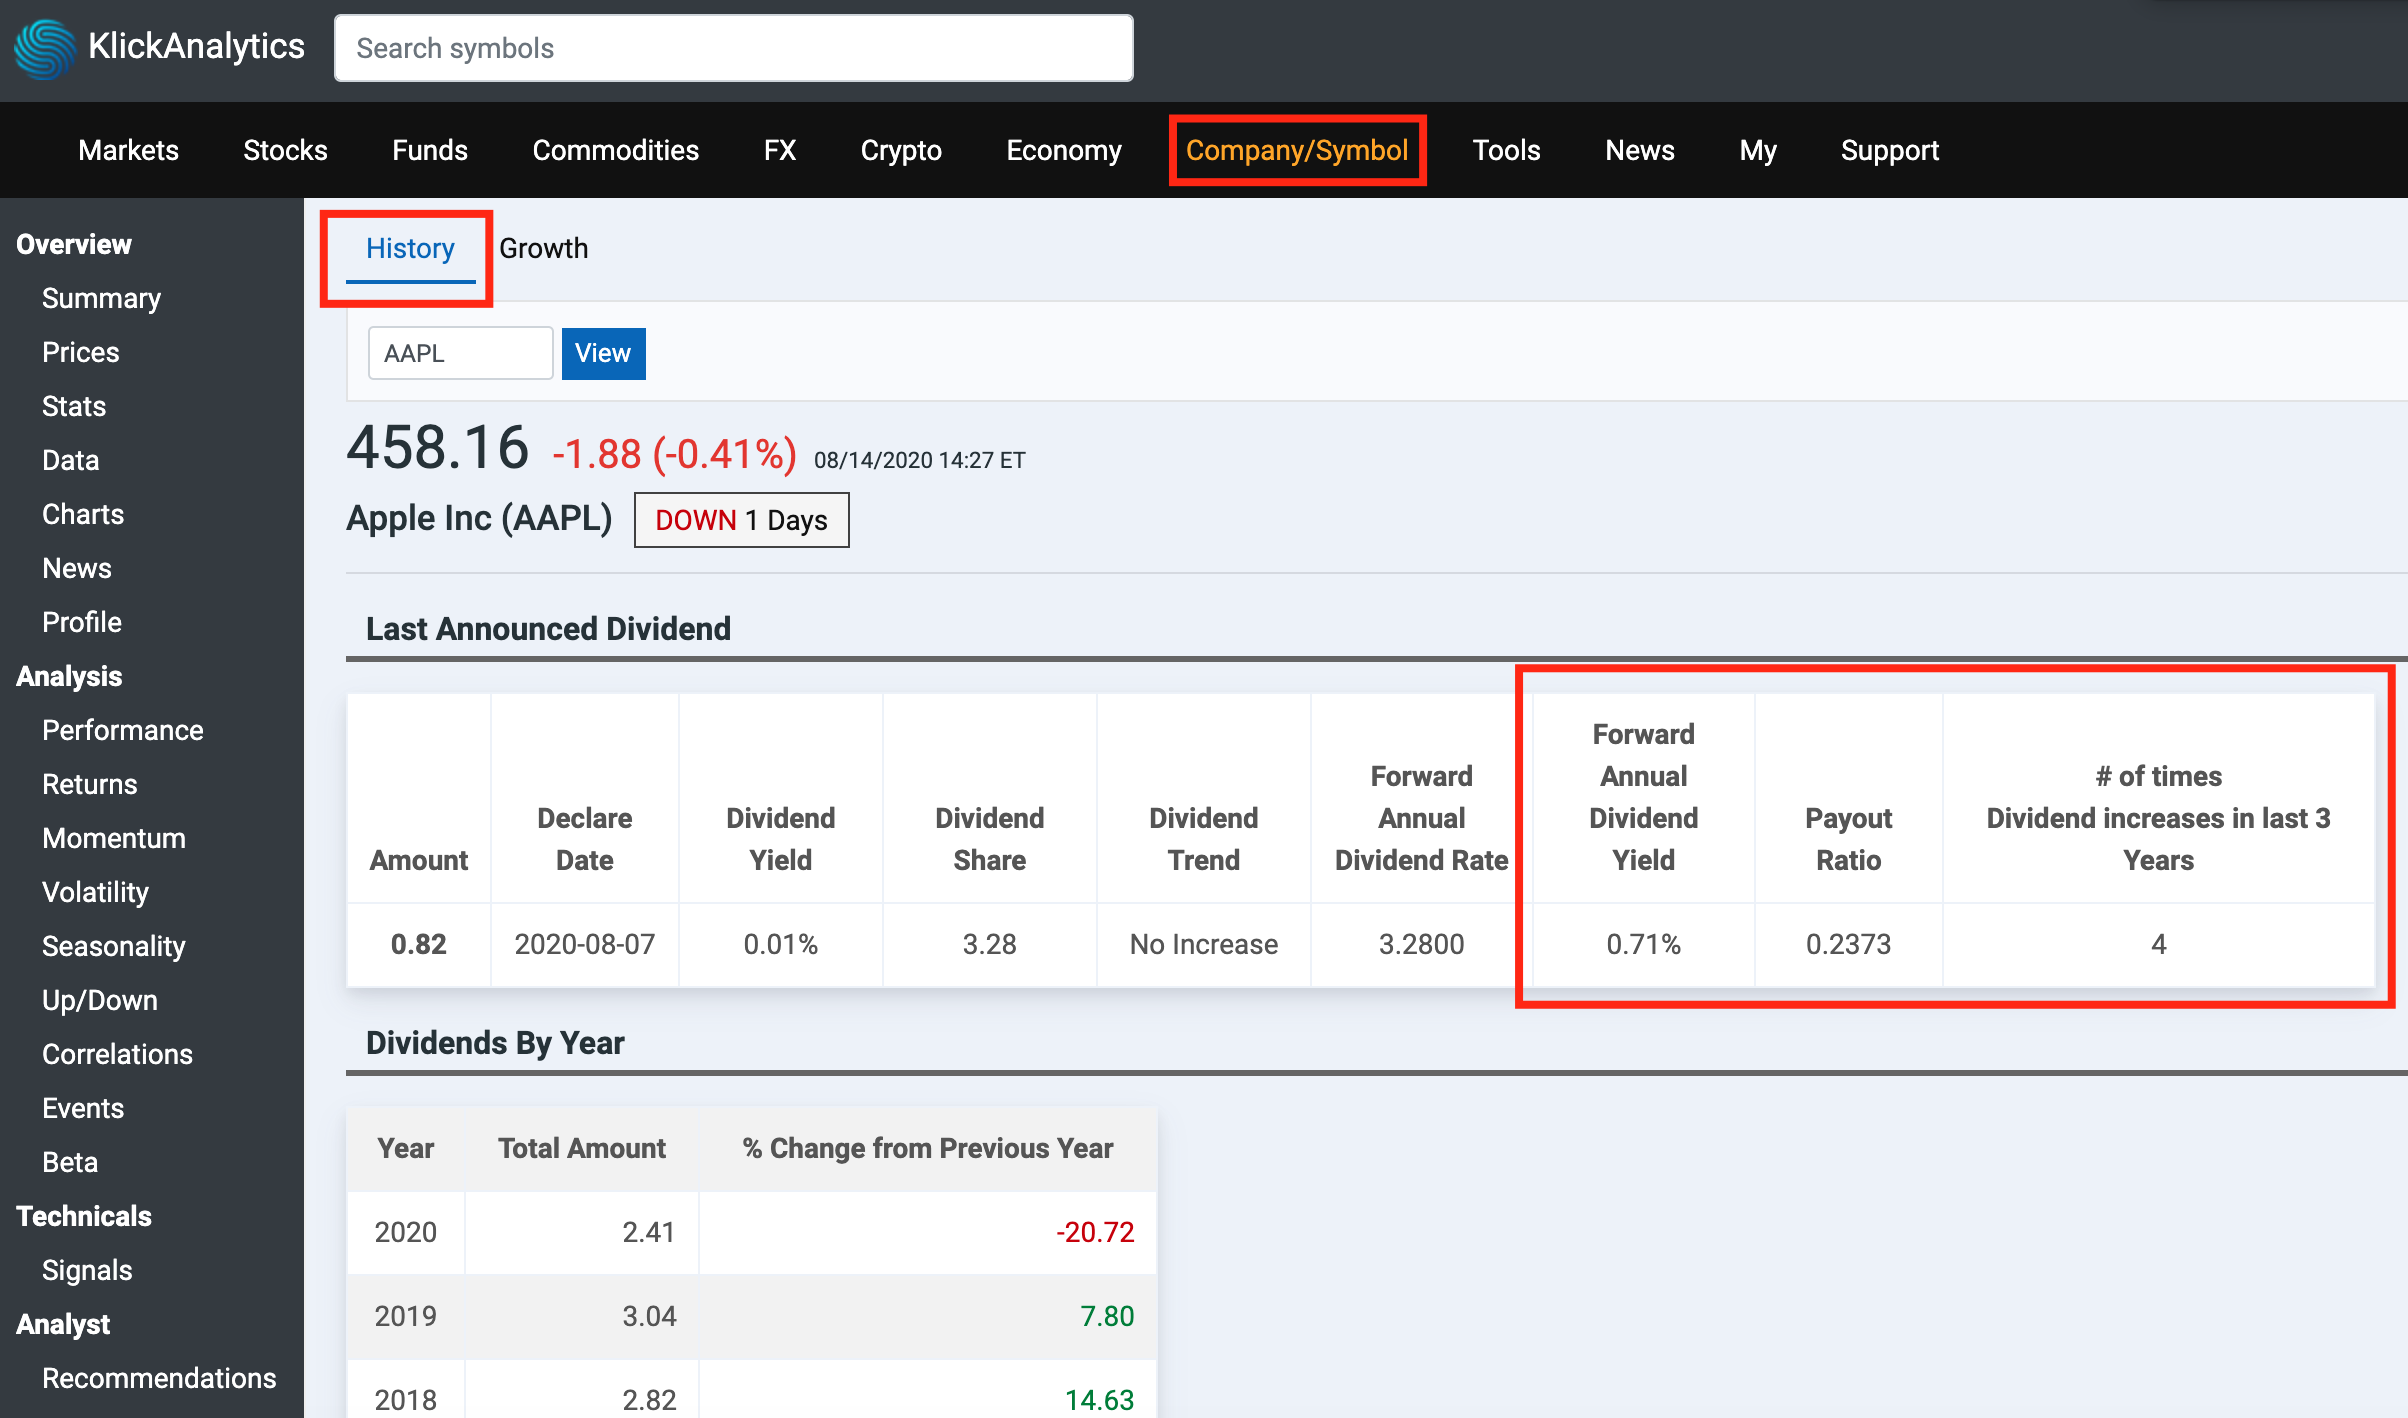Image resolution: width=2408 pixels, height=1418 pixels.
Task: Click the Overview sidebar heading
Action: point(73,244)
